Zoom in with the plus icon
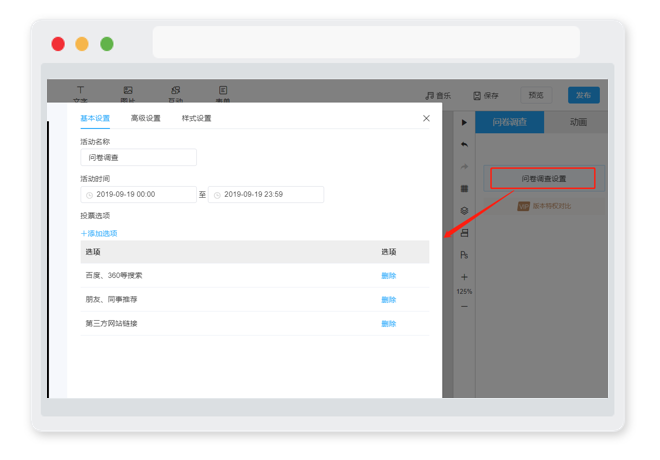This screenshot has width=660, height=460. (x=464, y=277)
